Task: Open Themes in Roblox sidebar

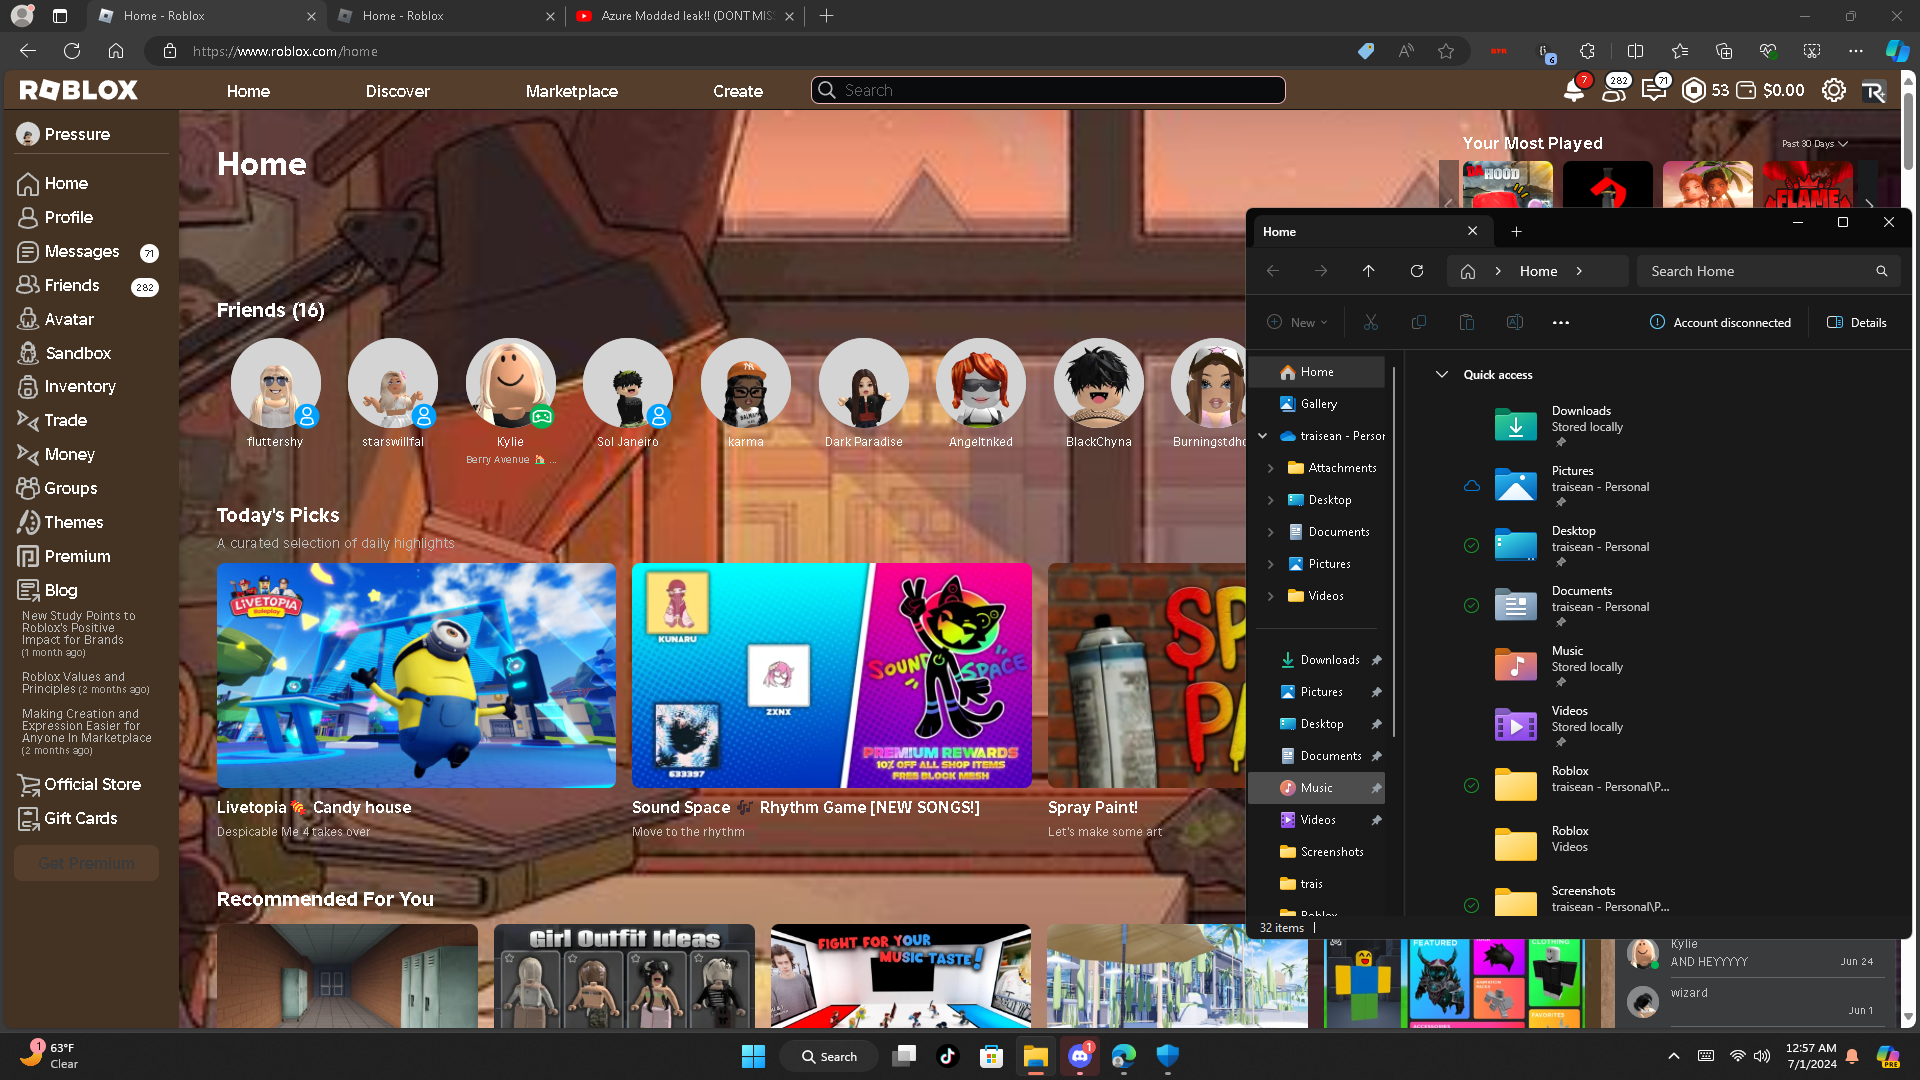Action: 73,522
